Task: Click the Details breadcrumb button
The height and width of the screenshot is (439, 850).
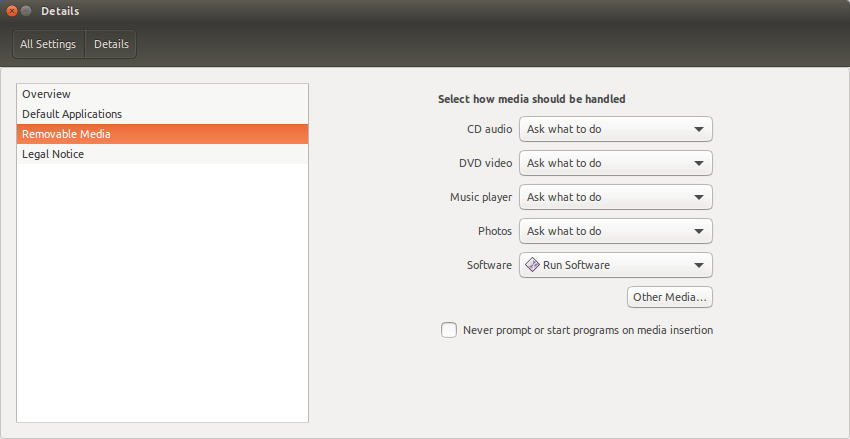Action: (111, 44)
